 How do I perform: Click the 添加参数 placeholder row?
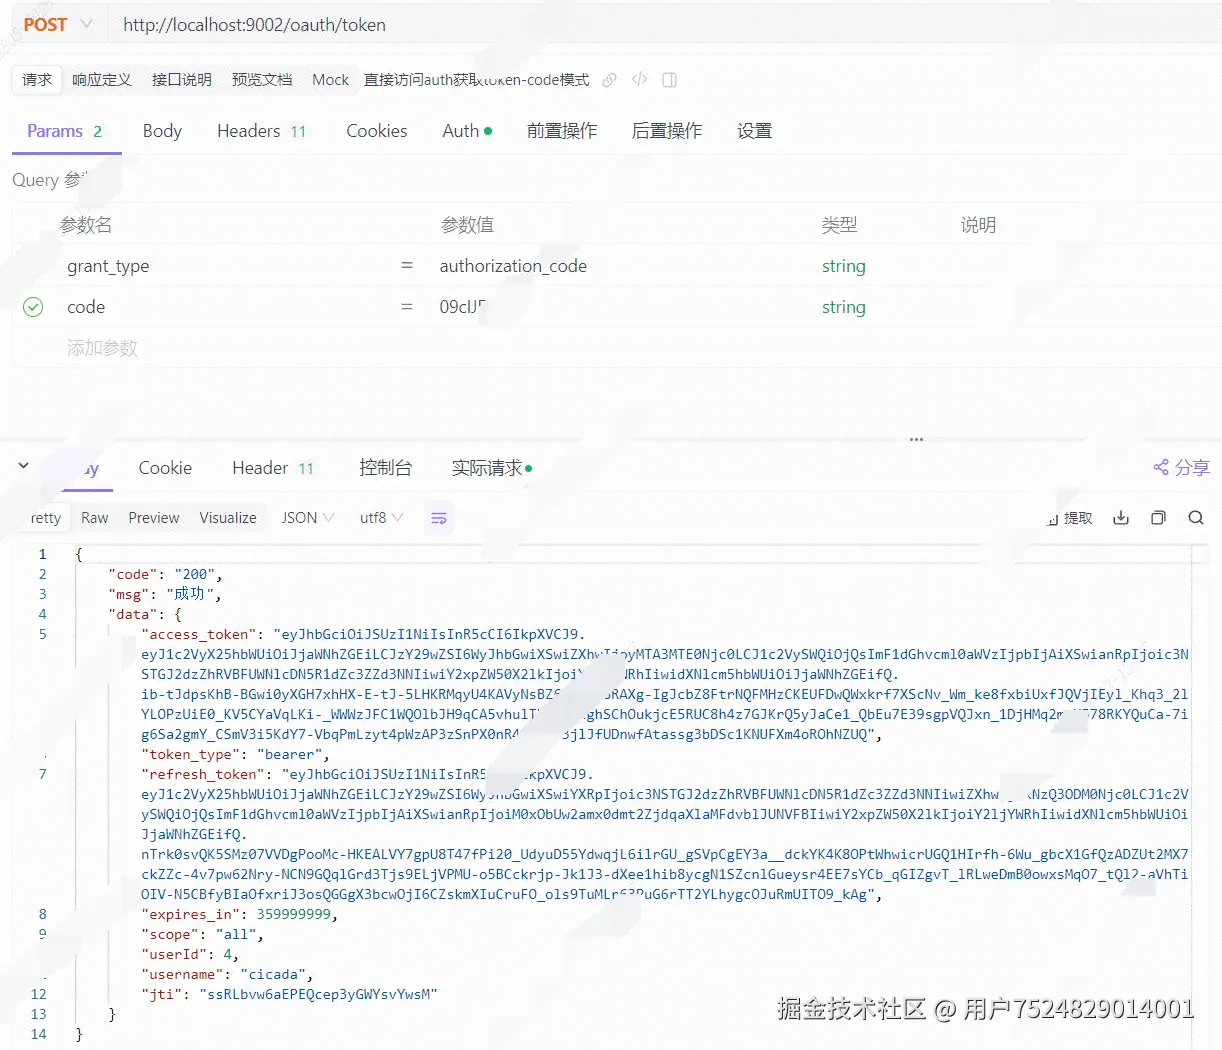(x=102, y=348)
